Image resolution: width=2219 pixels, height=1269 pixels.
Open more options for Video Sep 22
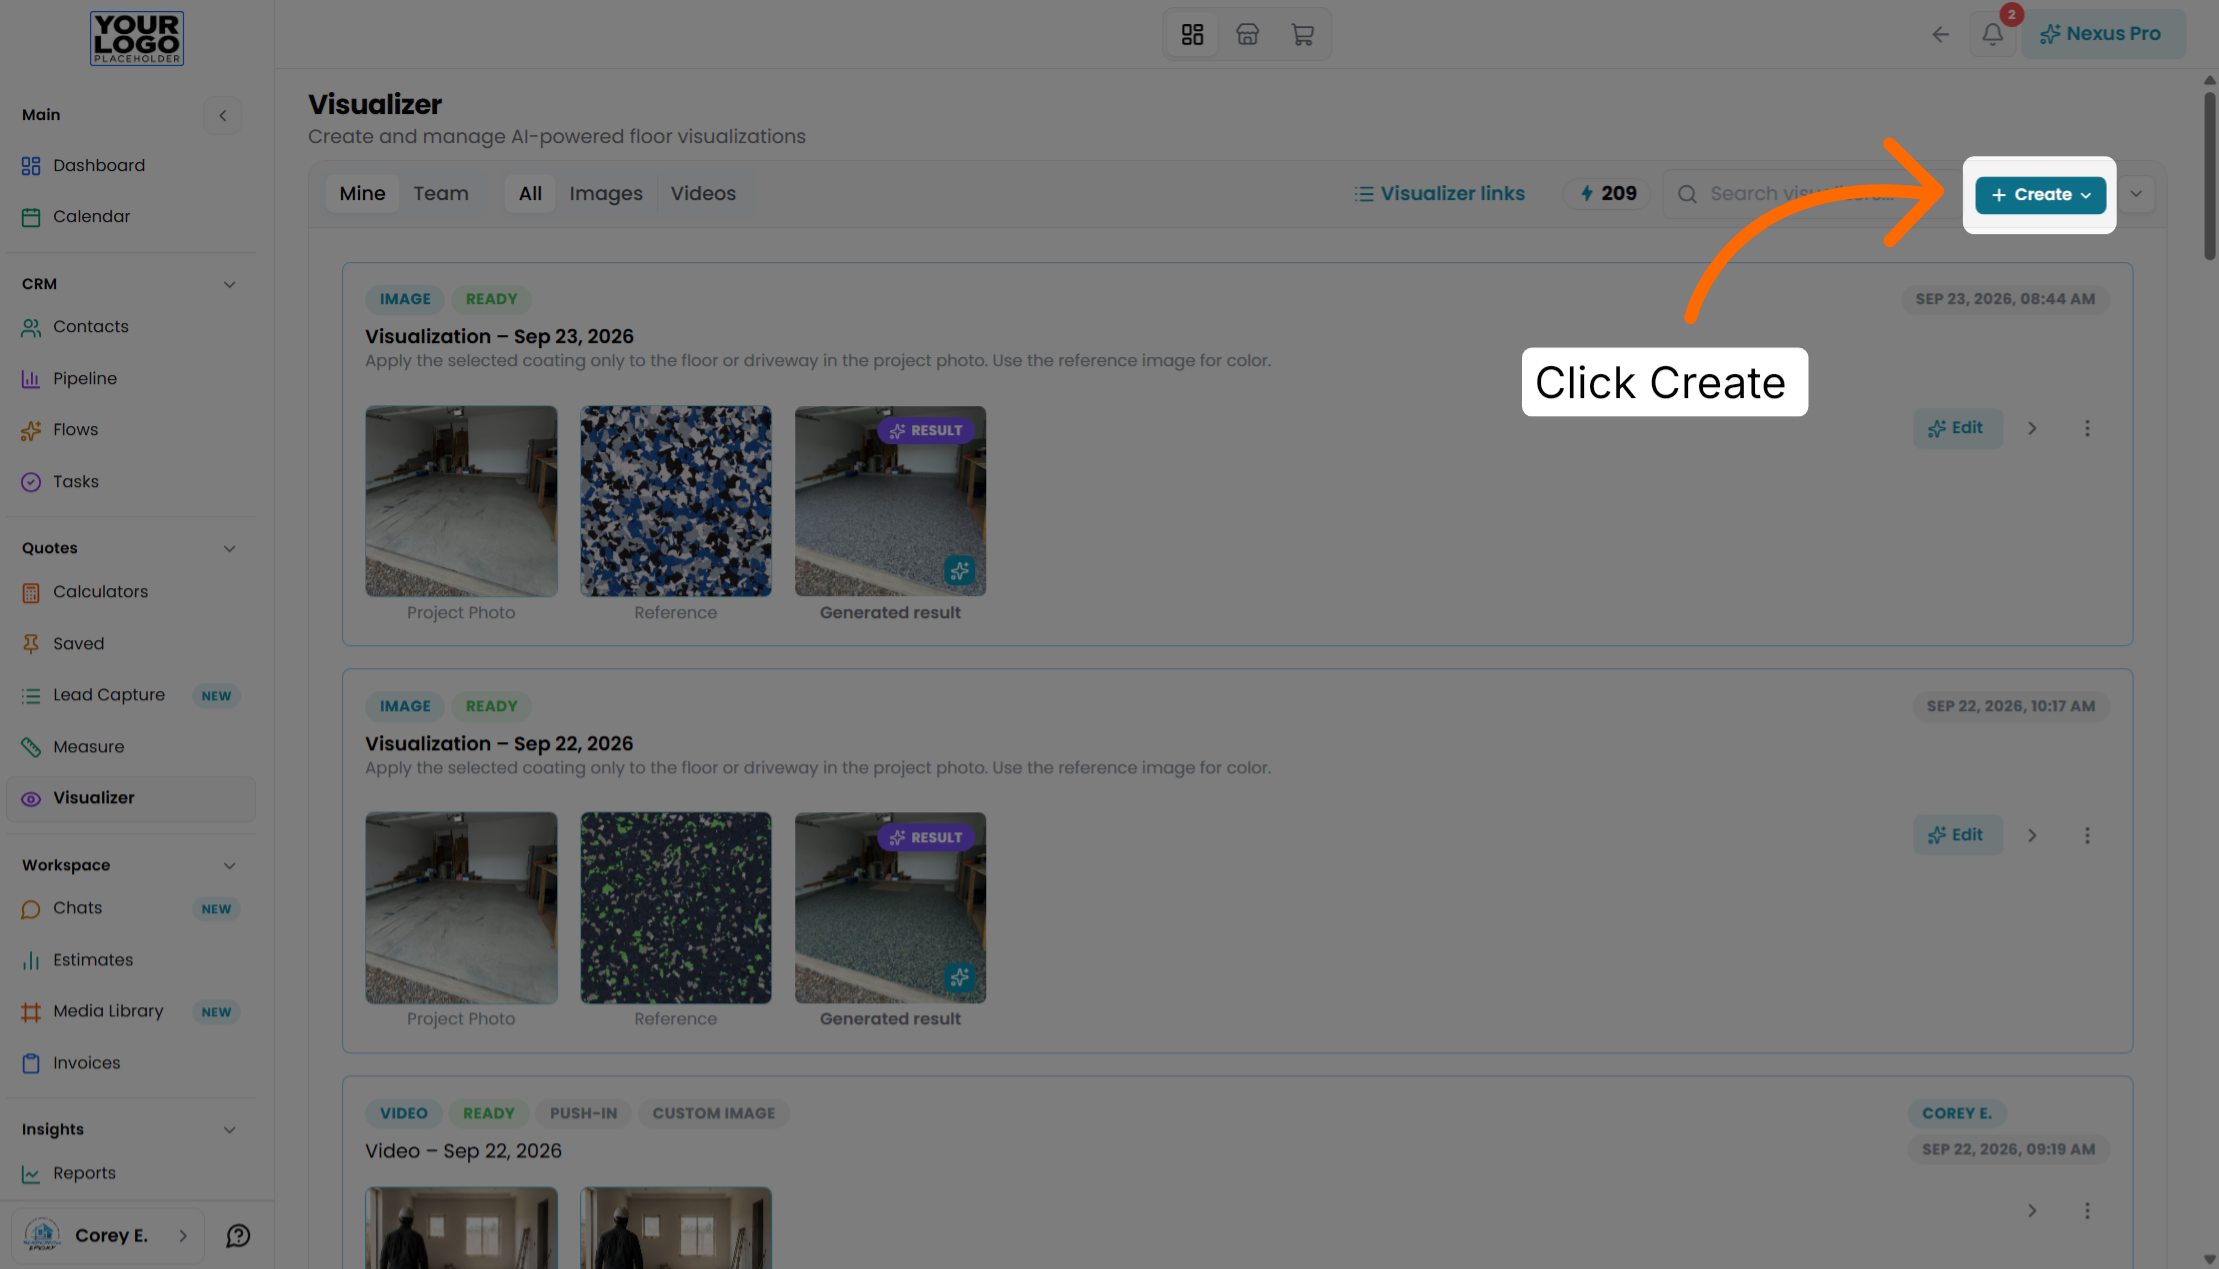pyautogui.click(x=2087, y=1211)
